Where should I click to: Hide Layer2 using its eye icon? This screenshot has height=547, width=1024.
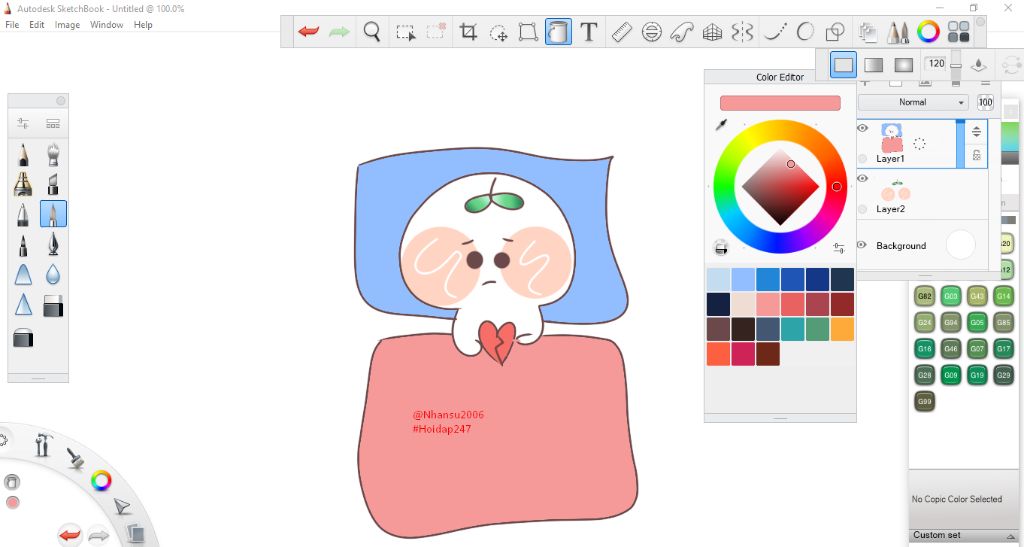pyautogui.click(x=862, y=178)
